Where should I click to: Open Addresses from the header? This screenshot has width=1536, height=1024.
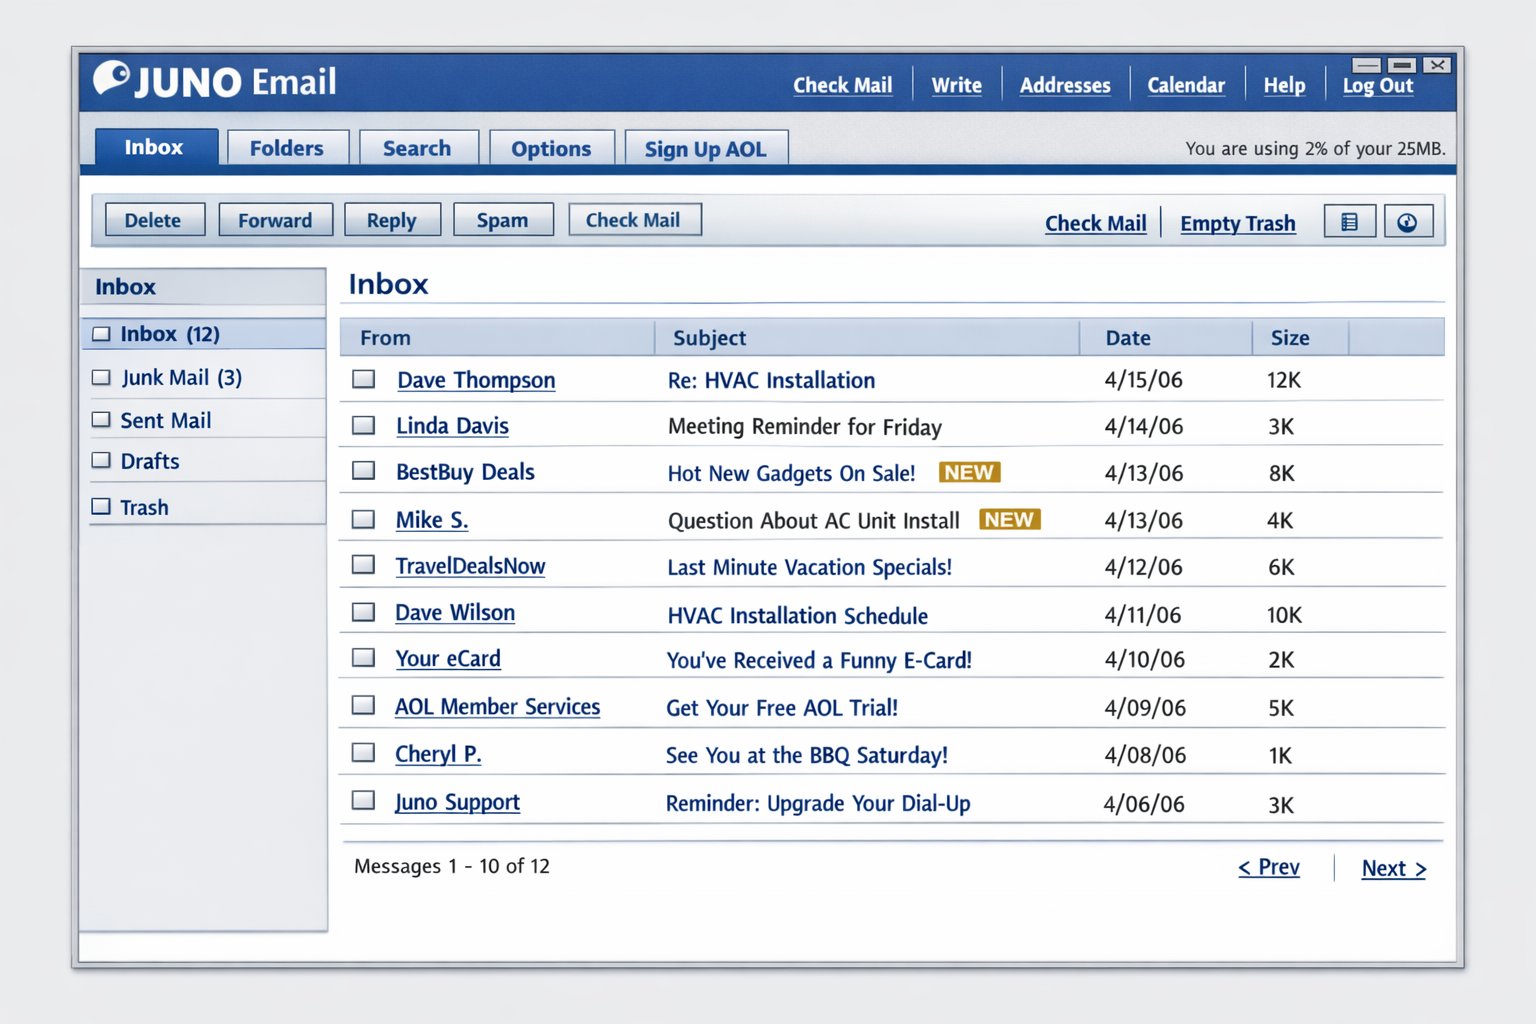[x=1065, y=85]
